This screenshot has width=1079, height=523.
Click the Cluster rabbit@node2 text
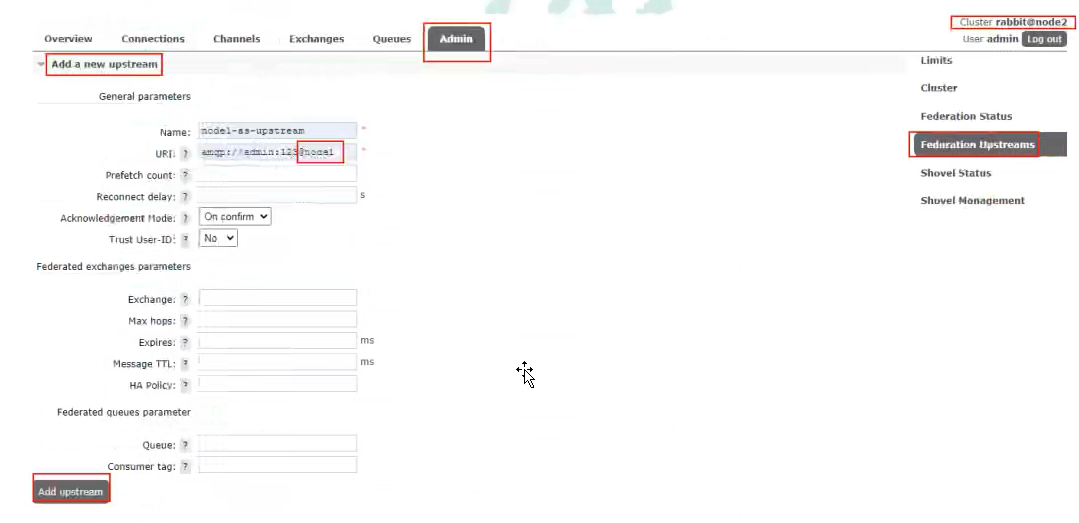coord(1013,22)
